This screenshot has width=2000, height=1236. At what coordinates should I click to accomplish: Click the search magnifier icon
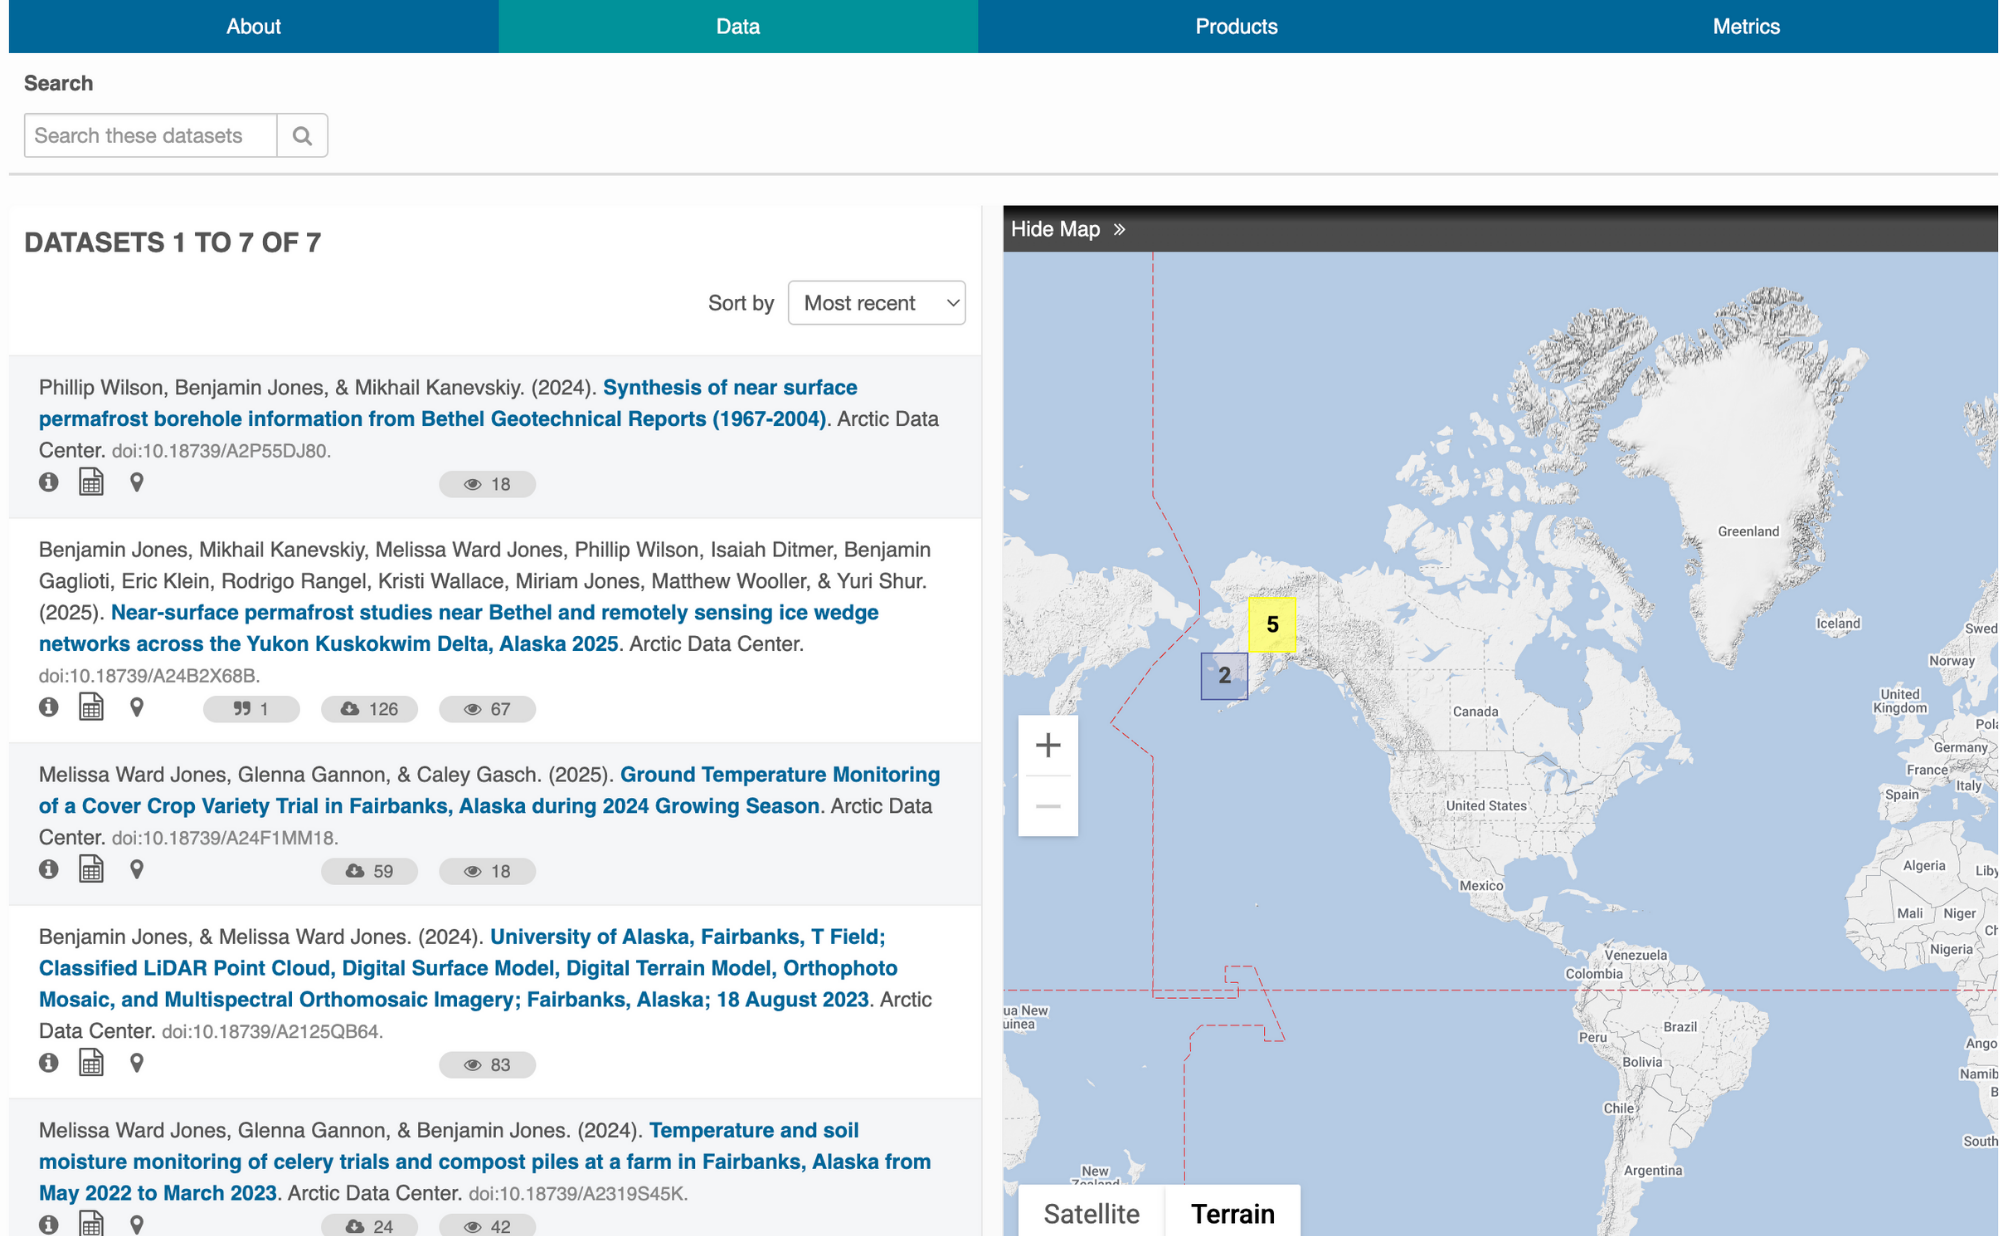click(x=302, y=135)
